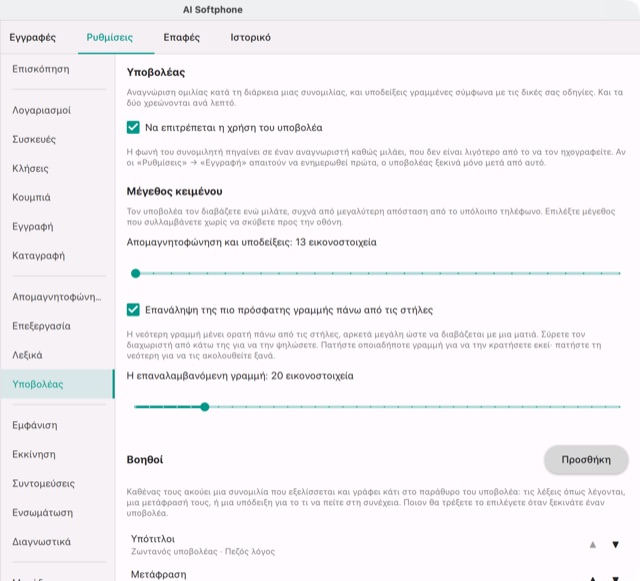Select the Υπότιτλοι assistant row
This screenshot has height=581, width=640.
pos(377,545)
